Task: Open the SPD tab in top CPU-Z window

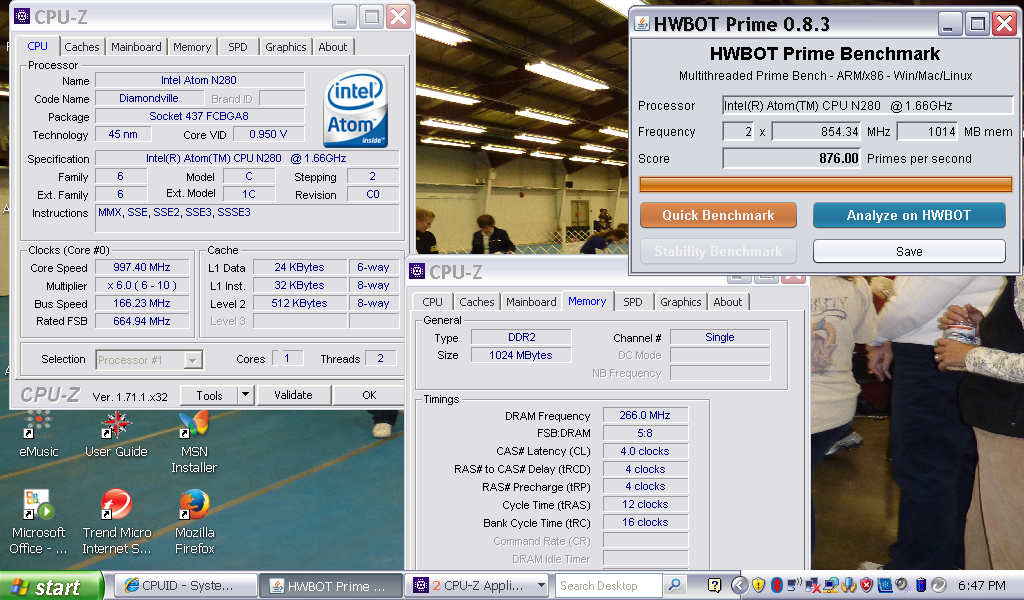Action: coord(238,47)
